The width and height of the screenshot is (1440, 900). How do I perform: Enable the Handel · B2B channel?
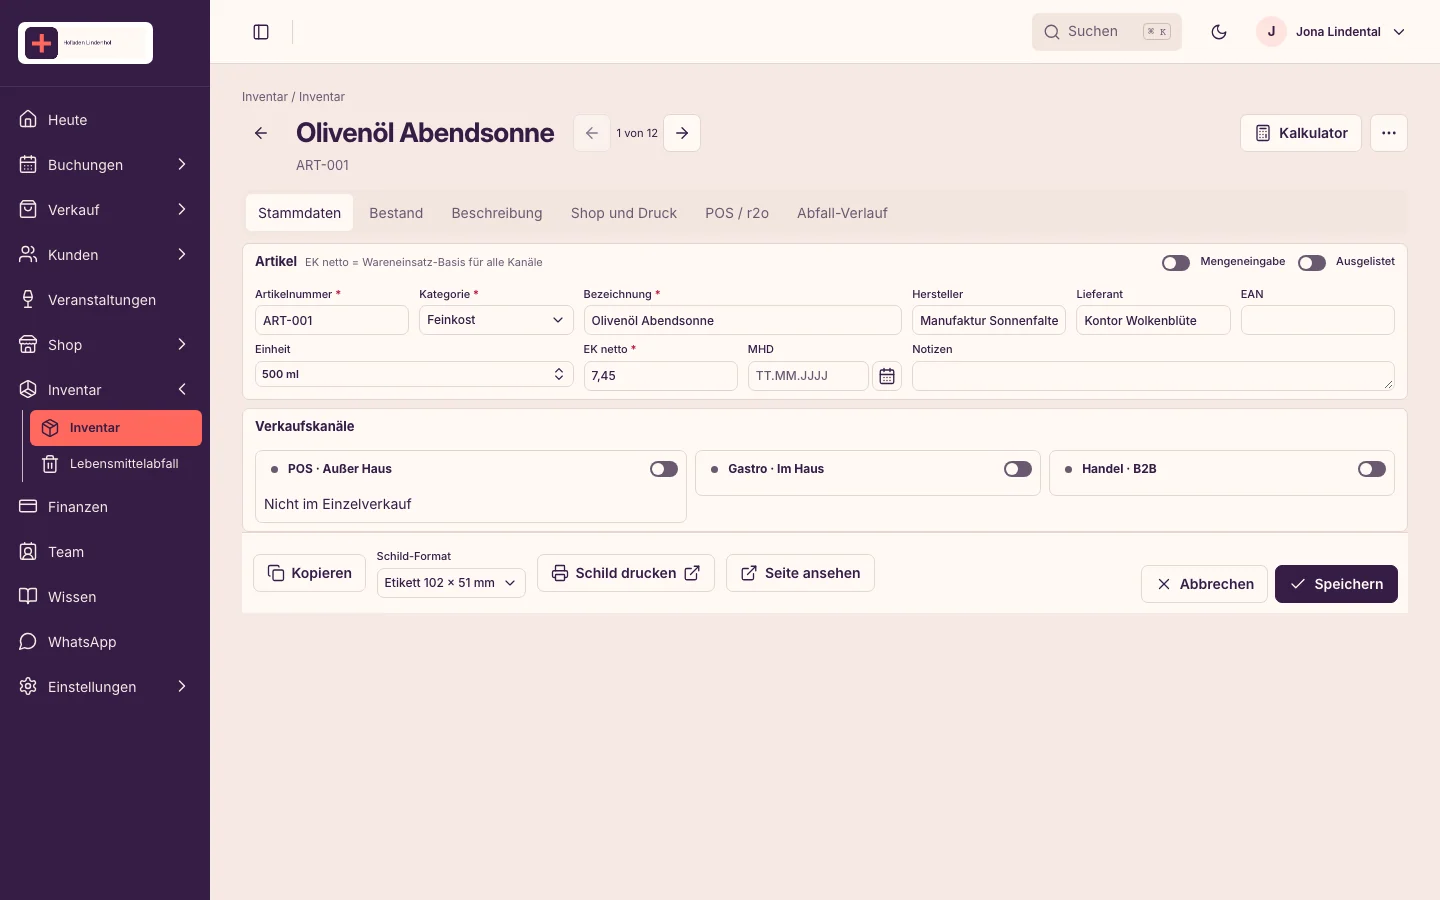[x=1372, y=469]
